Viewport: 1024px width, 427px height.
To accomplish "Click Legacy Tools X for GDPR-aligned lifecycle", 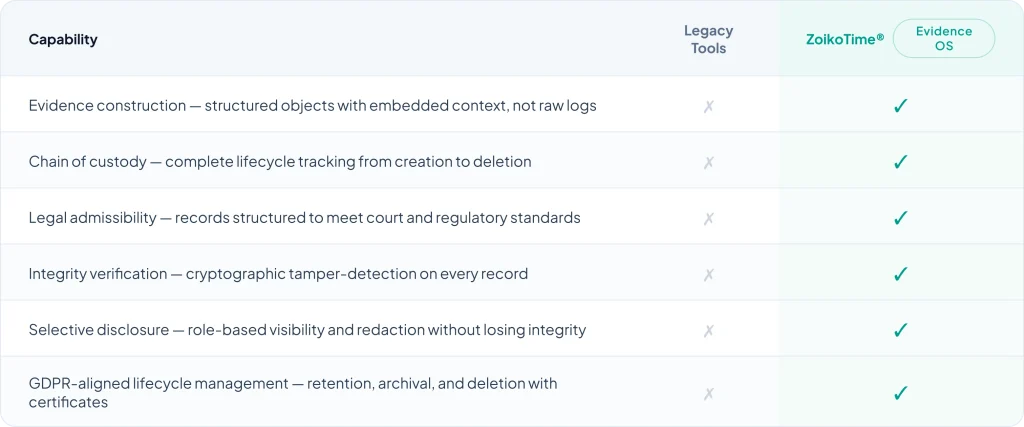I will pyautogui.click(x=708, y=393).
